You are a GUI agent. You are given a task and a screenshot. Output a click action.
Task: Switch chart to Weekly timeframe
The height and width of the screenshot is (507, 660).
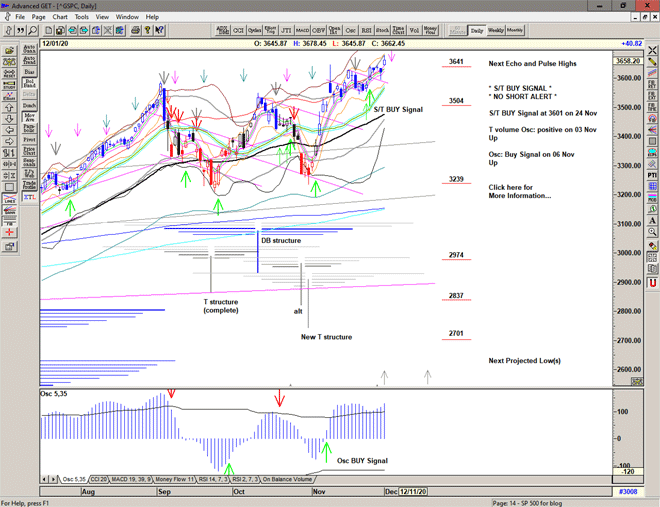495,31
